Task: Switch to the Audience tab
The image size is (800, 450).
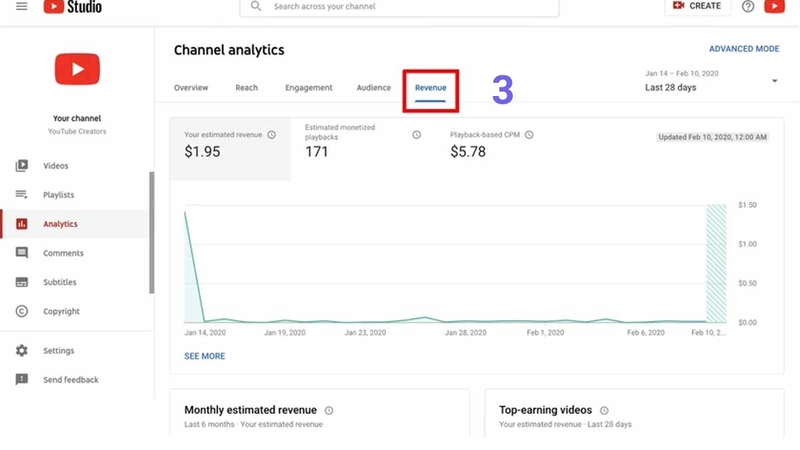Action: pyautogui.click(x=373, y=88)
